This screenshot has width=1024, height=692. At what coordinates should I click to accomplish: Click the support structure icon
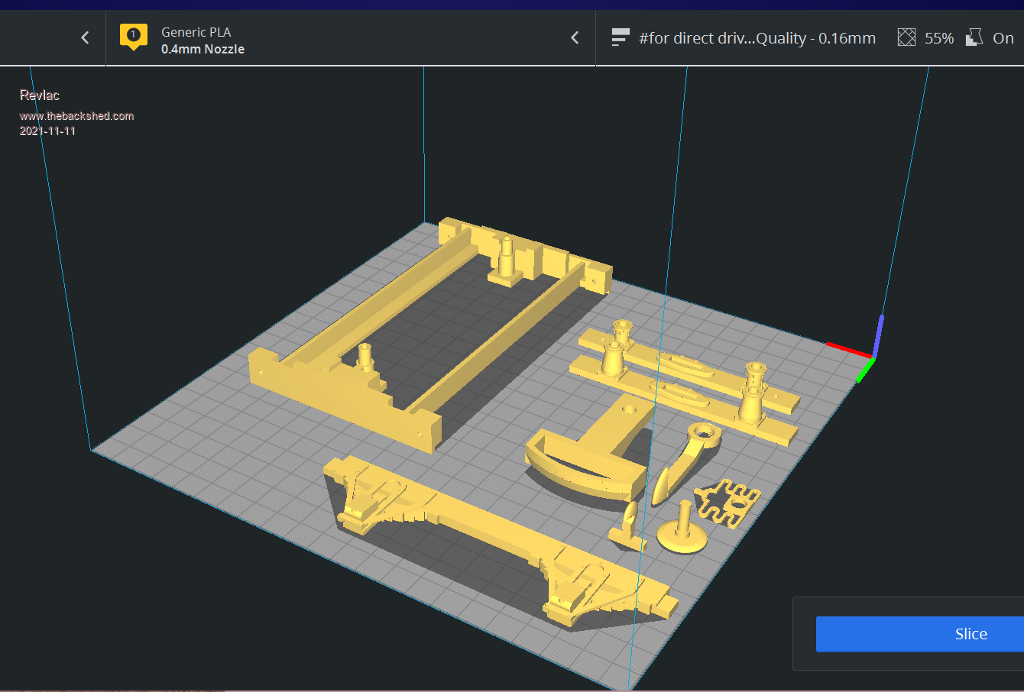974,38
